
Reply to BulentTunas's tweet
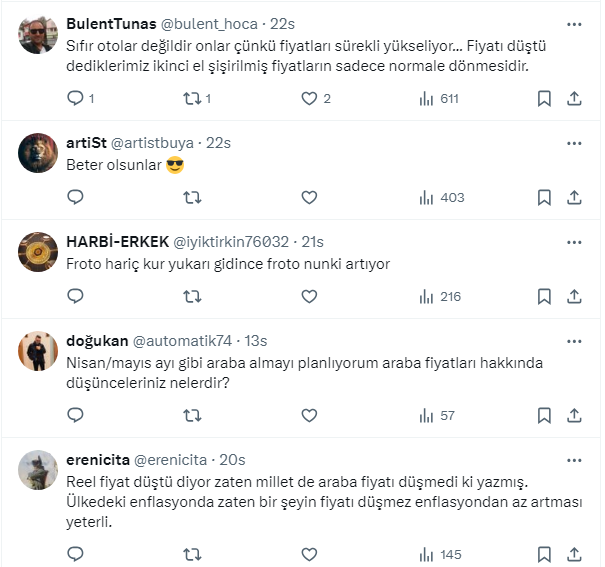point(75,98)
